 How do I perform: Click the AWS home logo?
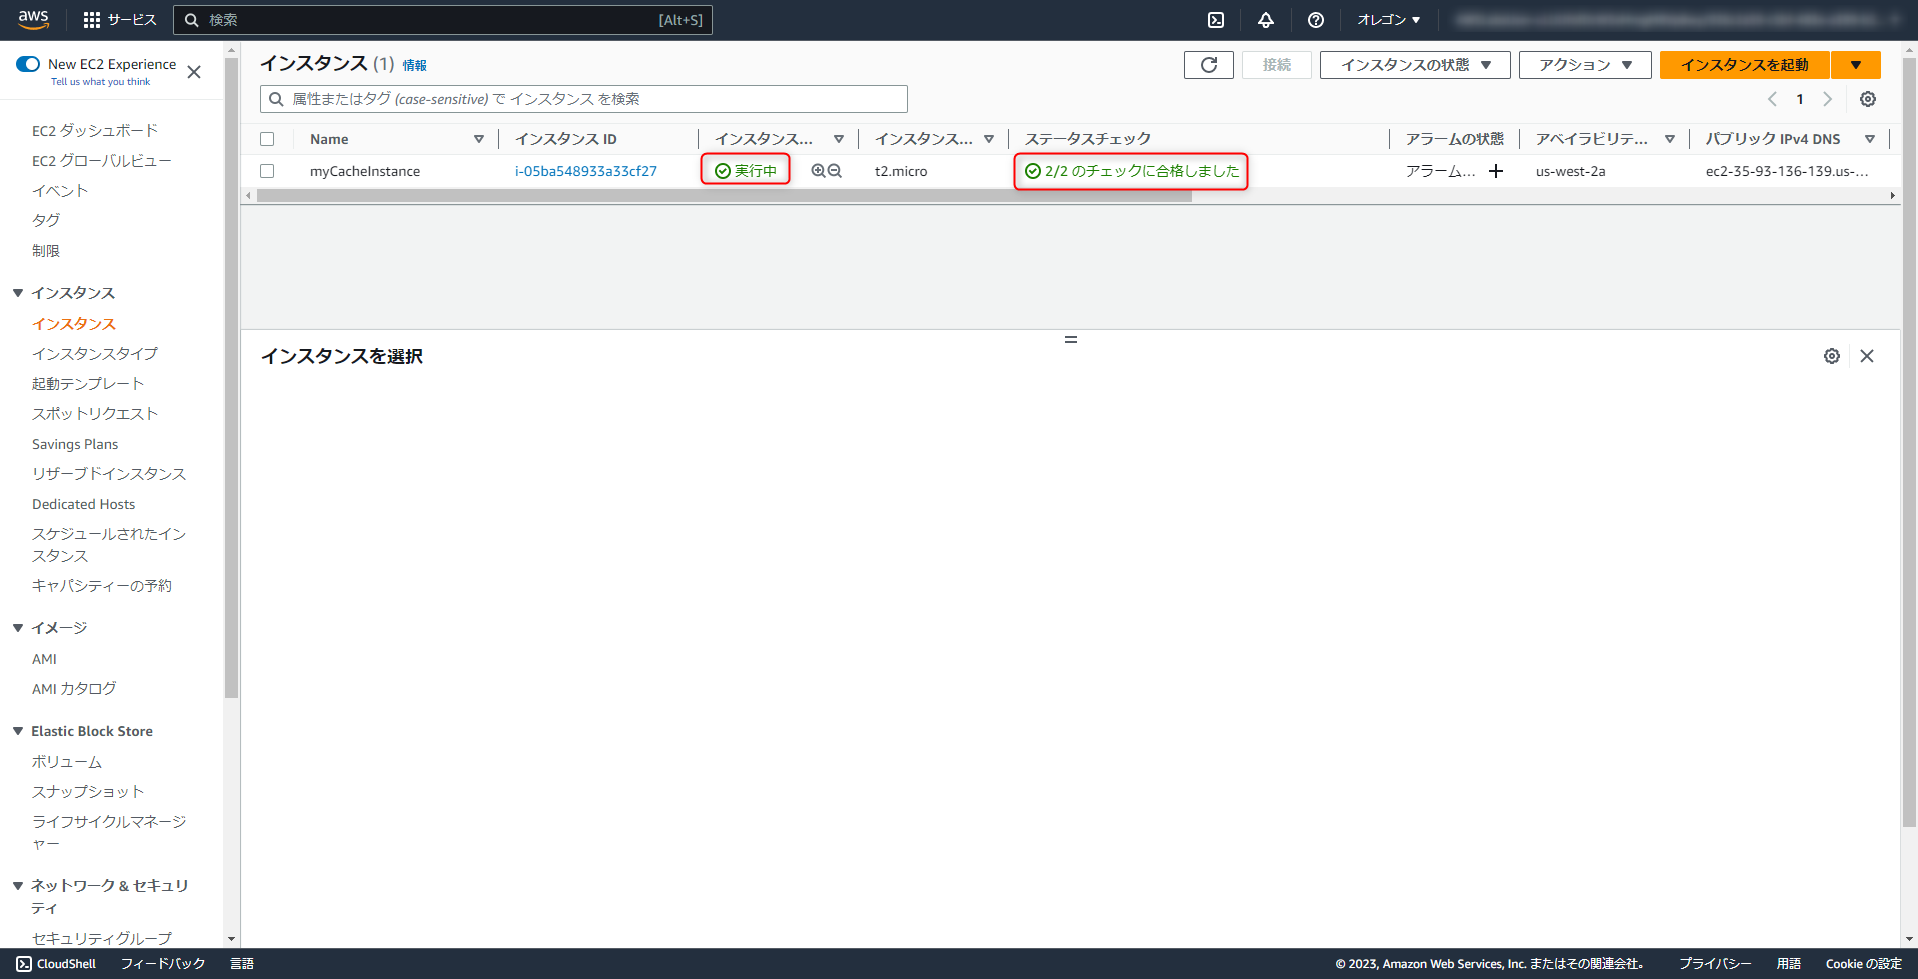pyautogui.click(x=33, y=18)
